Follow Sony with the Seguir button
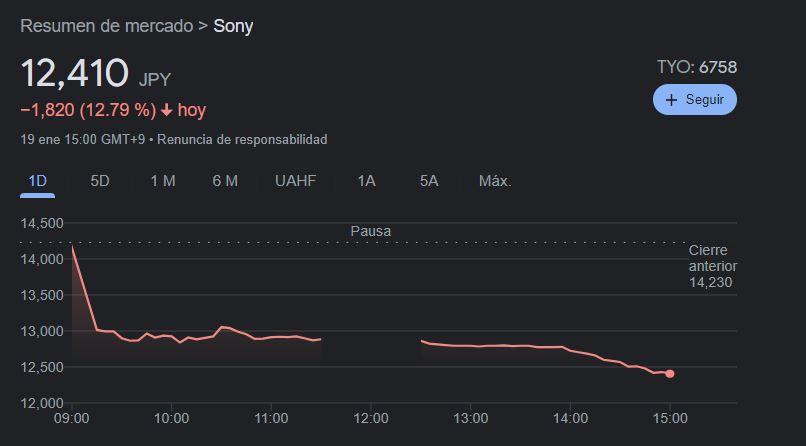 [x=695, y=100]
